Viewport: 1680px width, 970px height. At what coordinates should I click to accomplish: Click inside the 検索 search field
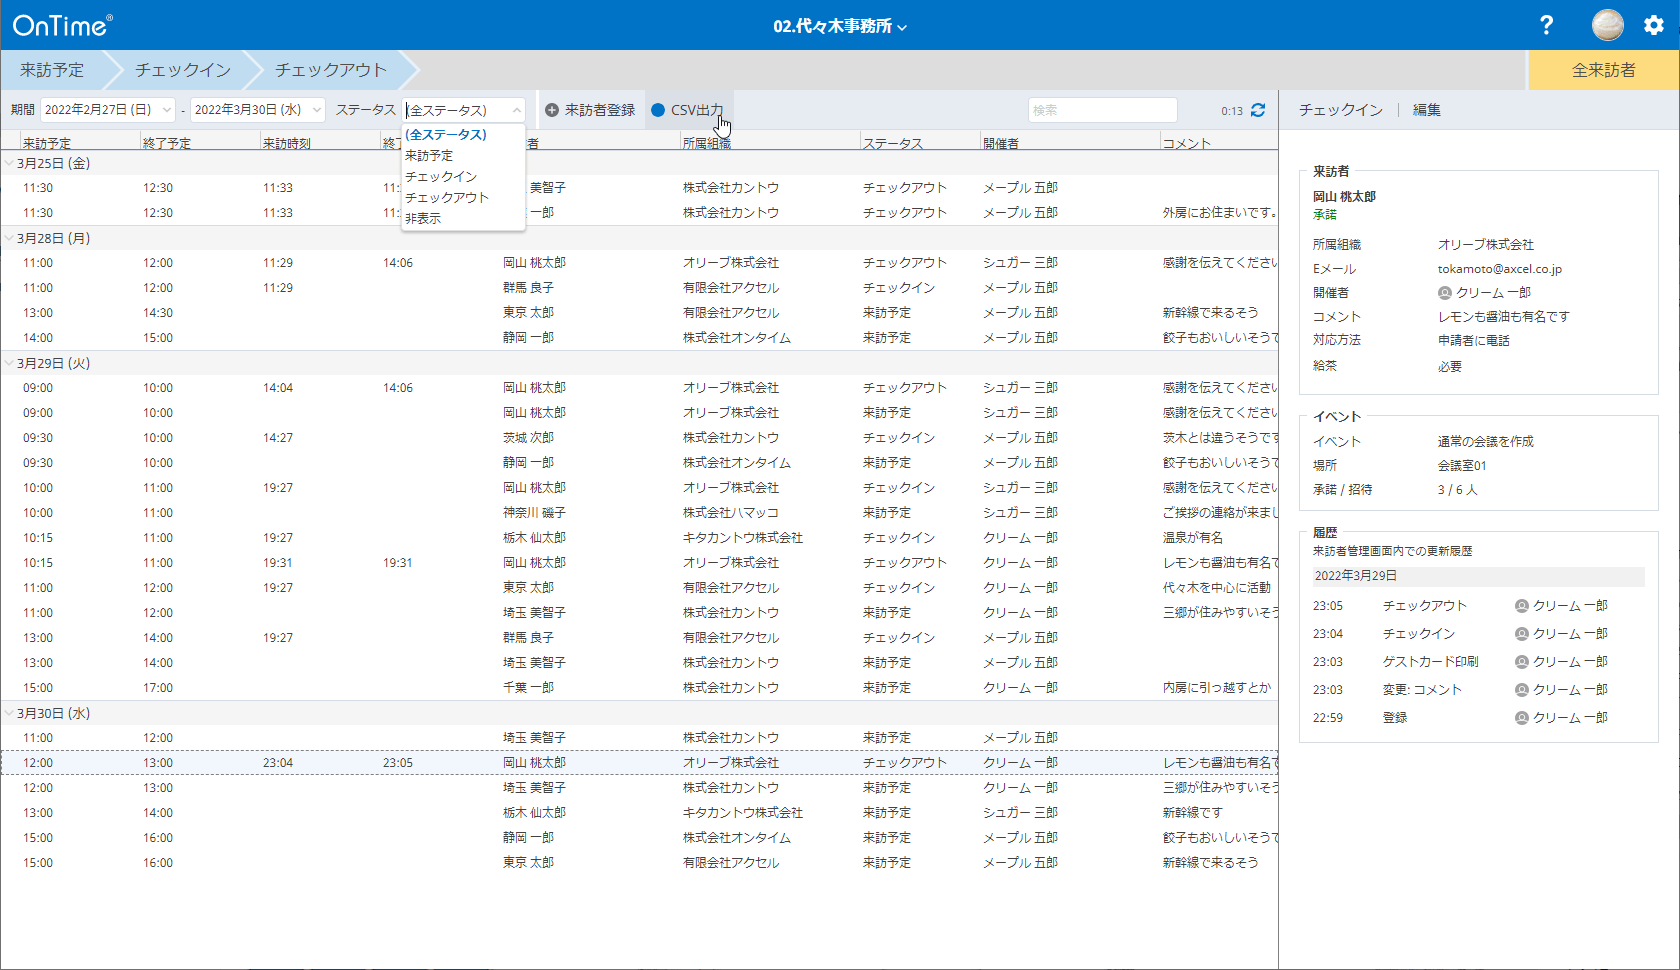click(x=1102, y=110)
